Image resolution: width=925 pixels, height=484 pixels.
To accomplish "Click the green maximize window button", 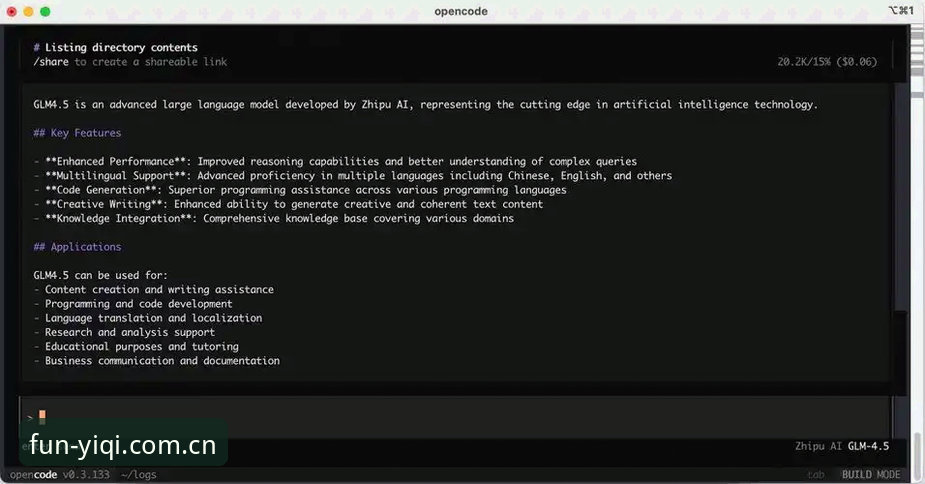I will (45, 11).
